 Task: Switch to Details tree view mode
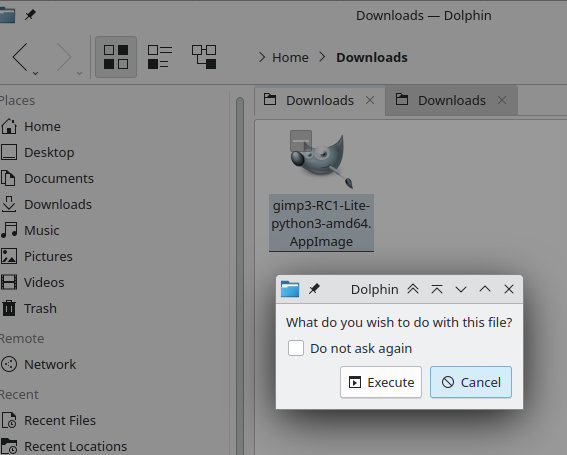(204, 57)
